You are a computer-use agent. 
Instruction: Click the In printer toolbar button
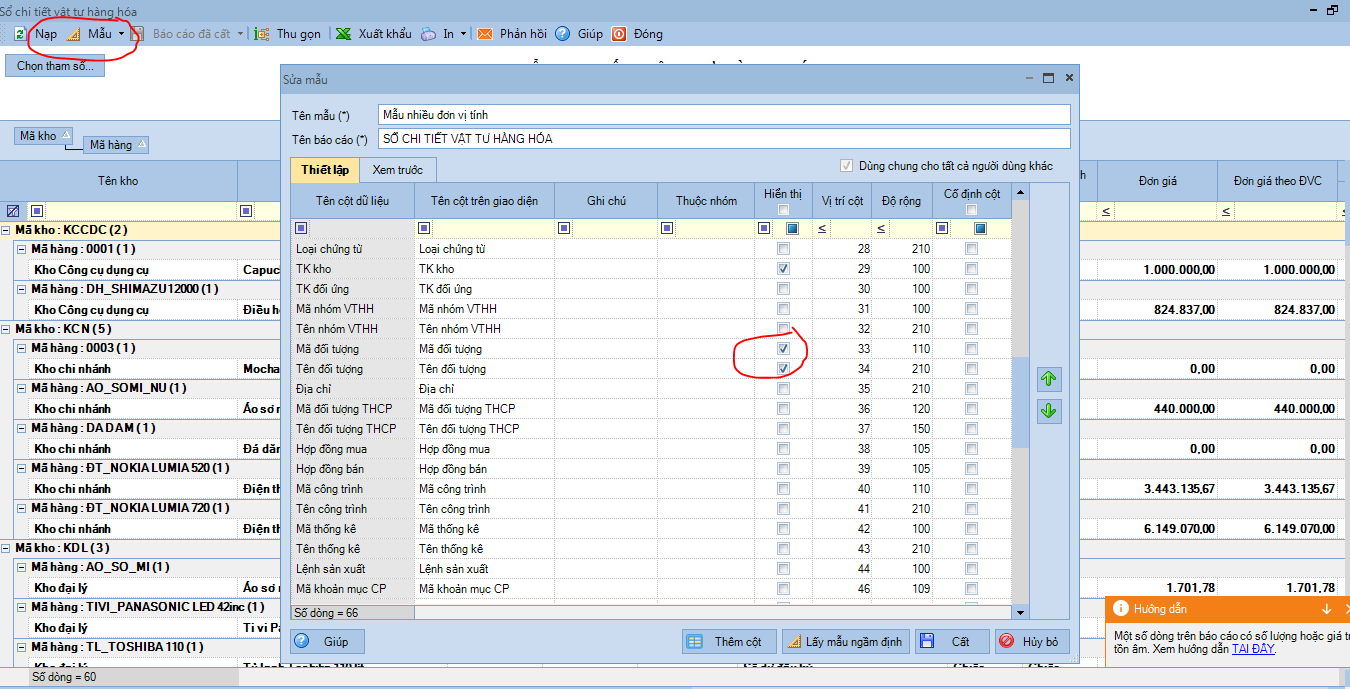(437, 33)
